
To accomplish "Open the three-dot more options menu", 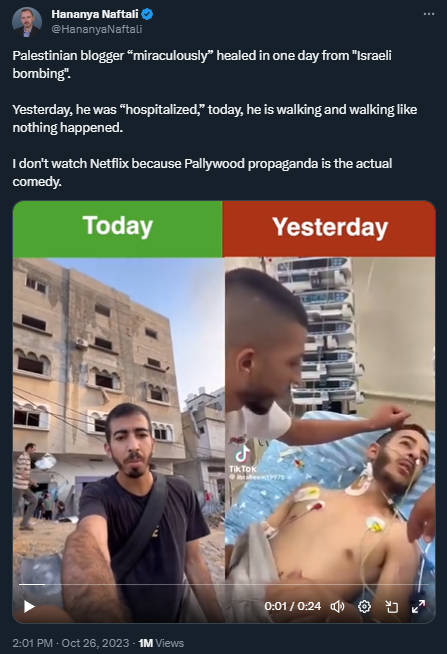I will 429,14.
